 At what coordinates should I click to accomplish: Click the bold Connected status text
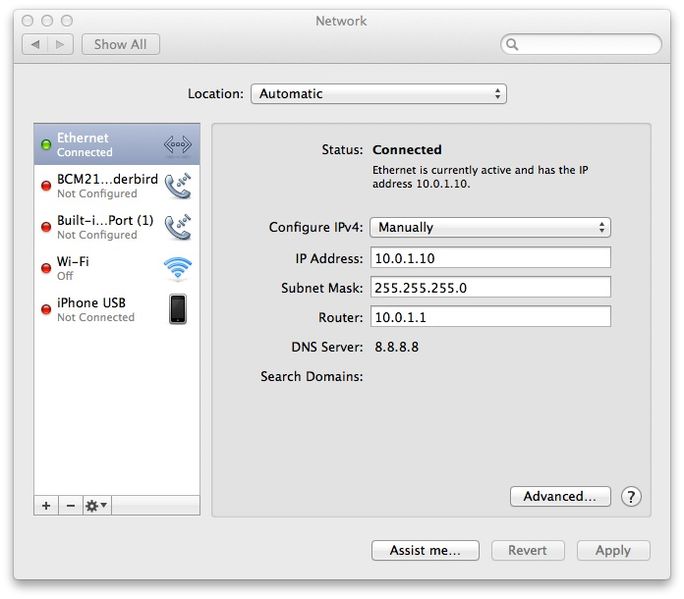[x=407, y=150]
